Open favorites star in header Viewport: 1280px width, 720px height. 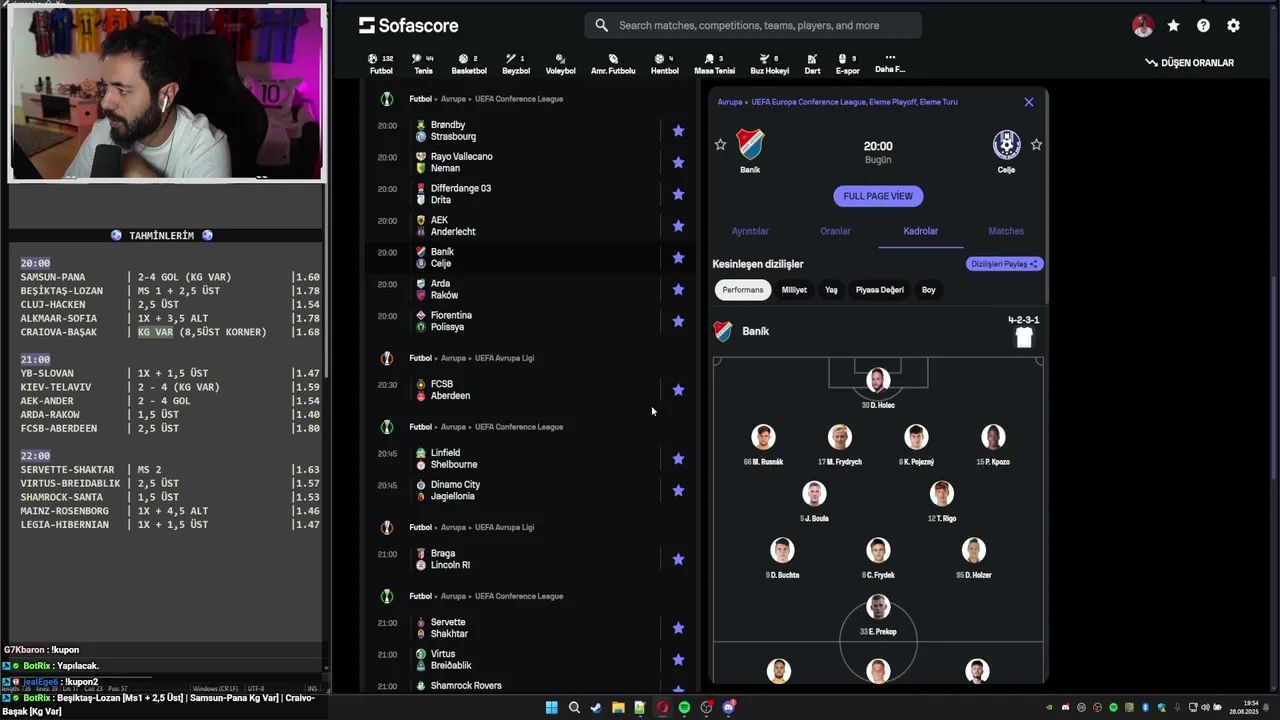pos(1173,26)
